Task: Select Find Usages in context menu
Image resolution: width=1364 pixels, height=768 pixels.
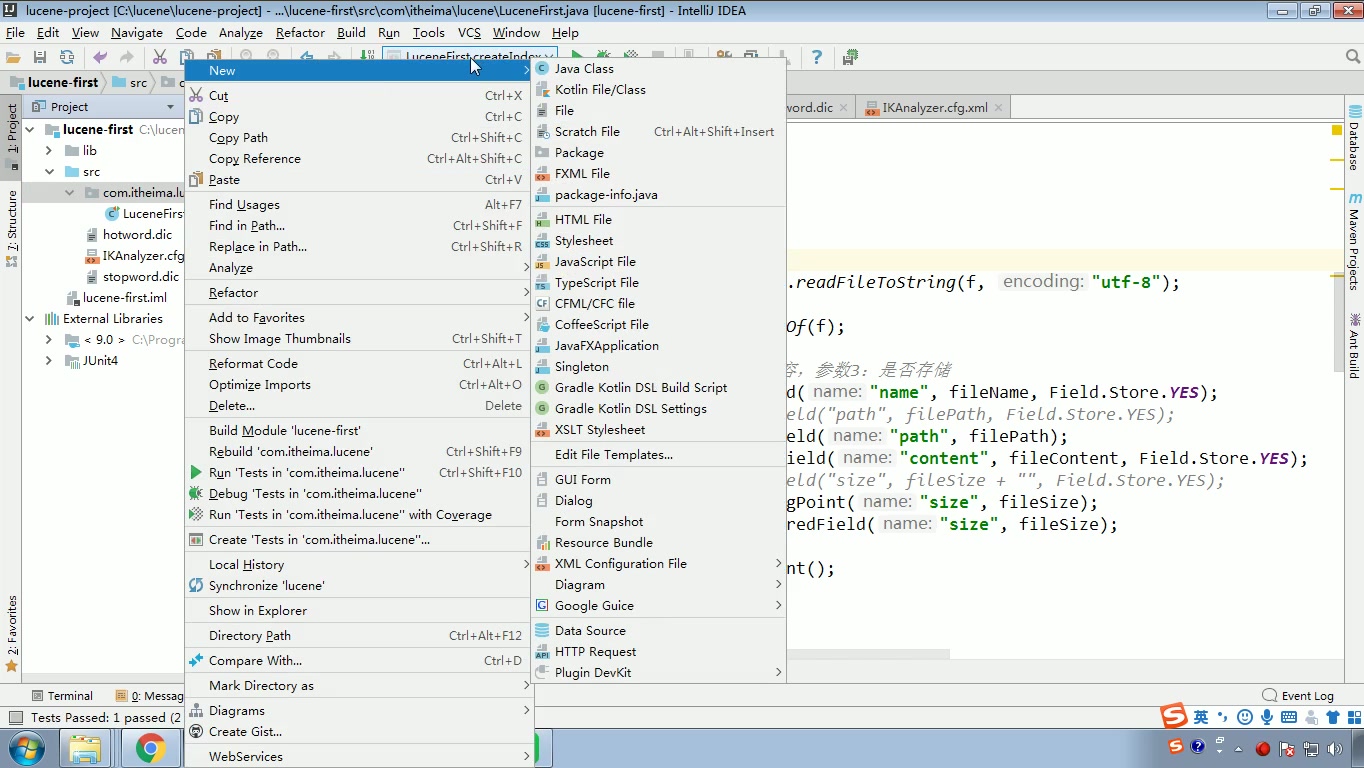Action: click(x=359, y=205)
